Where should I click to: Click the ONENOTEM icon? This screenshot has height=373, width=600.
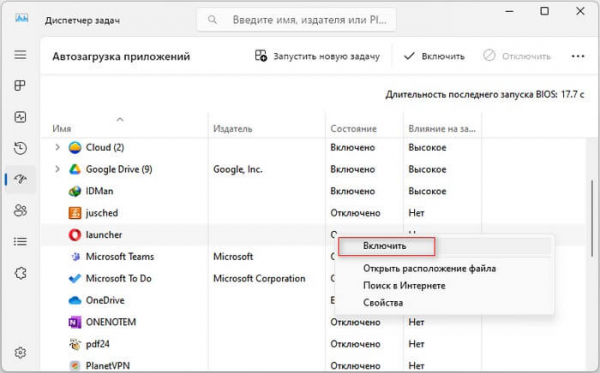click(75, 322)
